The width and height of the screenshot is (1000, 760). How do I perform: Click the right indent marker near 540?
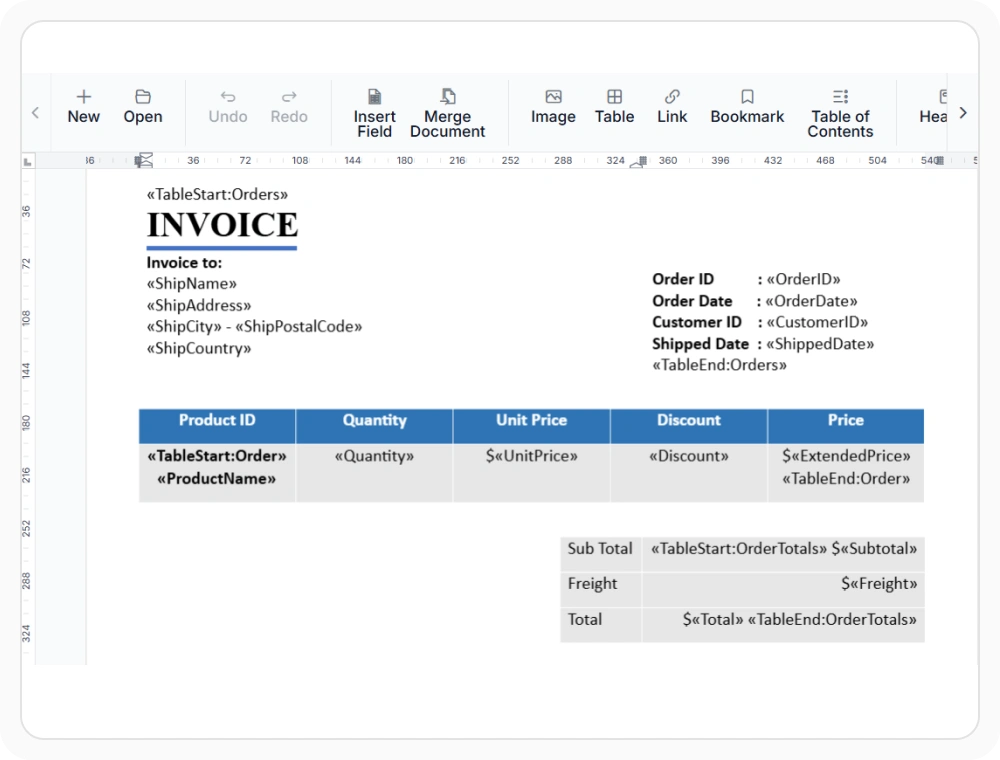click(x=939, y=161)
